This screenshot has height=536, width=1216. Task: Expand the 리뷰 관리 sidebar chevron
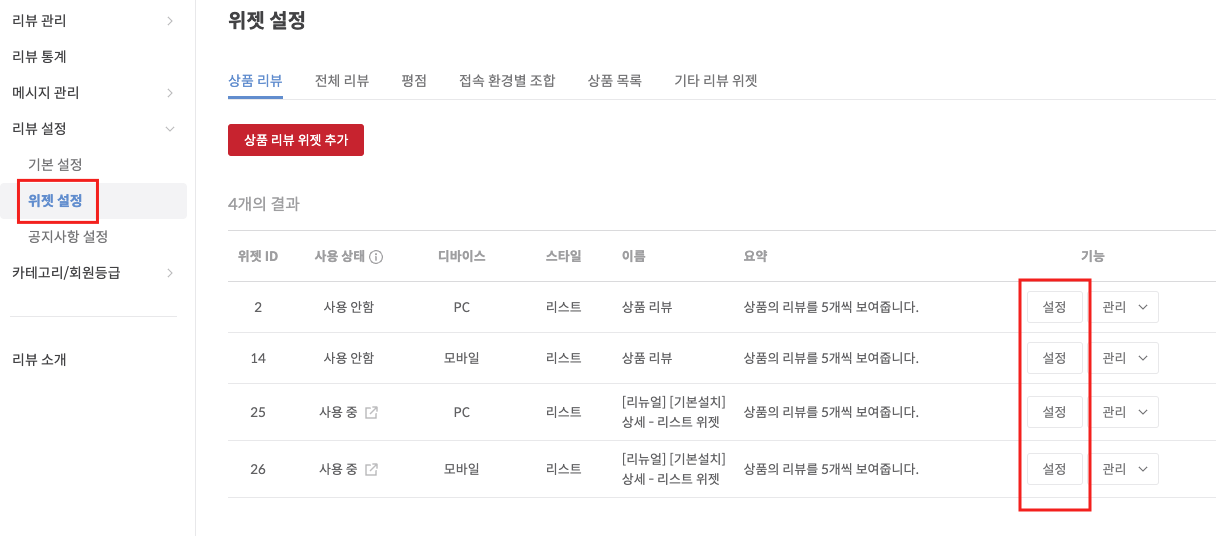170,21
